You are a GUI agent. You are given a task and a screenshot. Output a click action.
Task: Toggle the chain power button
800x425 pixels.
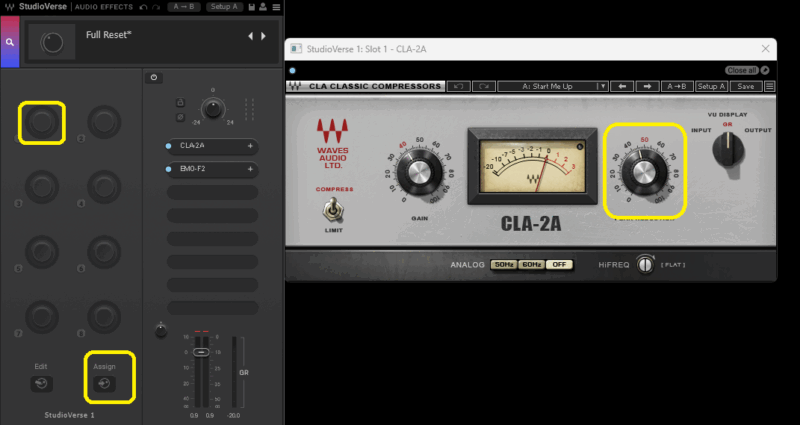tap(154, 78)
